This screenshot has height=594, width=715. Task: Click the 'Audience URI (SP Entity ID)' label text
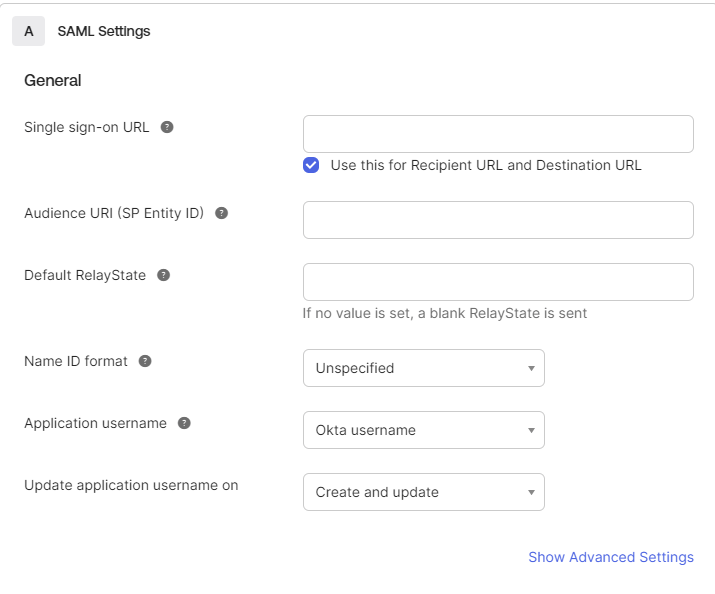[x=114, y=213]
